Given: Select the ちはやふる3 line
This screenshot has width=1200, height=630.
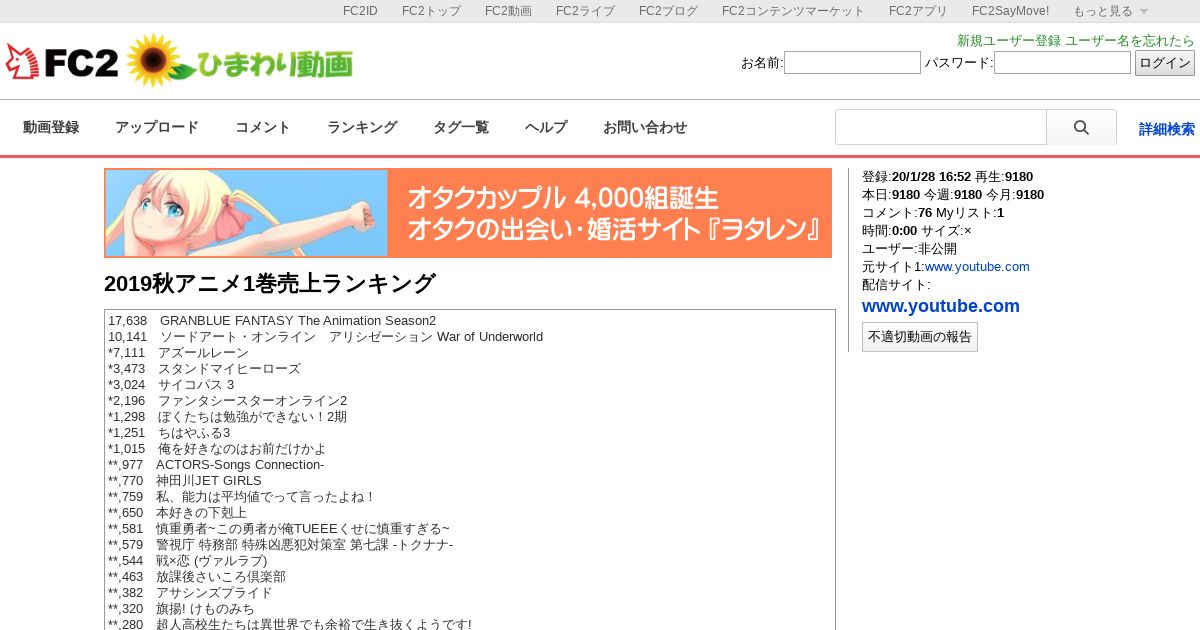Looking at the screenshot, I should (169, 433).
